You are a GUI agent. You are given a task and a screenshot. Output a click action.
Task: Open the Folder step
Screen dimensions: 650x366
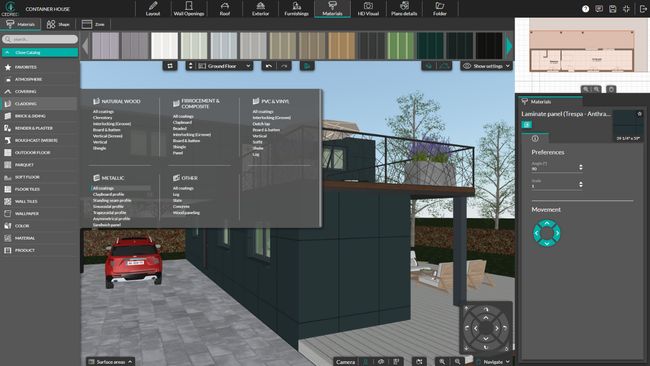(440, 9)
